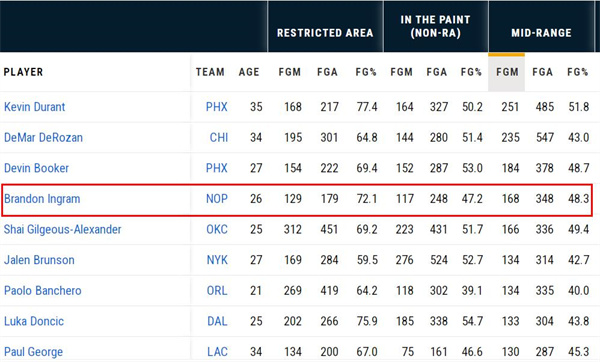Sort table by TEAM column header
600x362 pixels.
tap(210, 72)
